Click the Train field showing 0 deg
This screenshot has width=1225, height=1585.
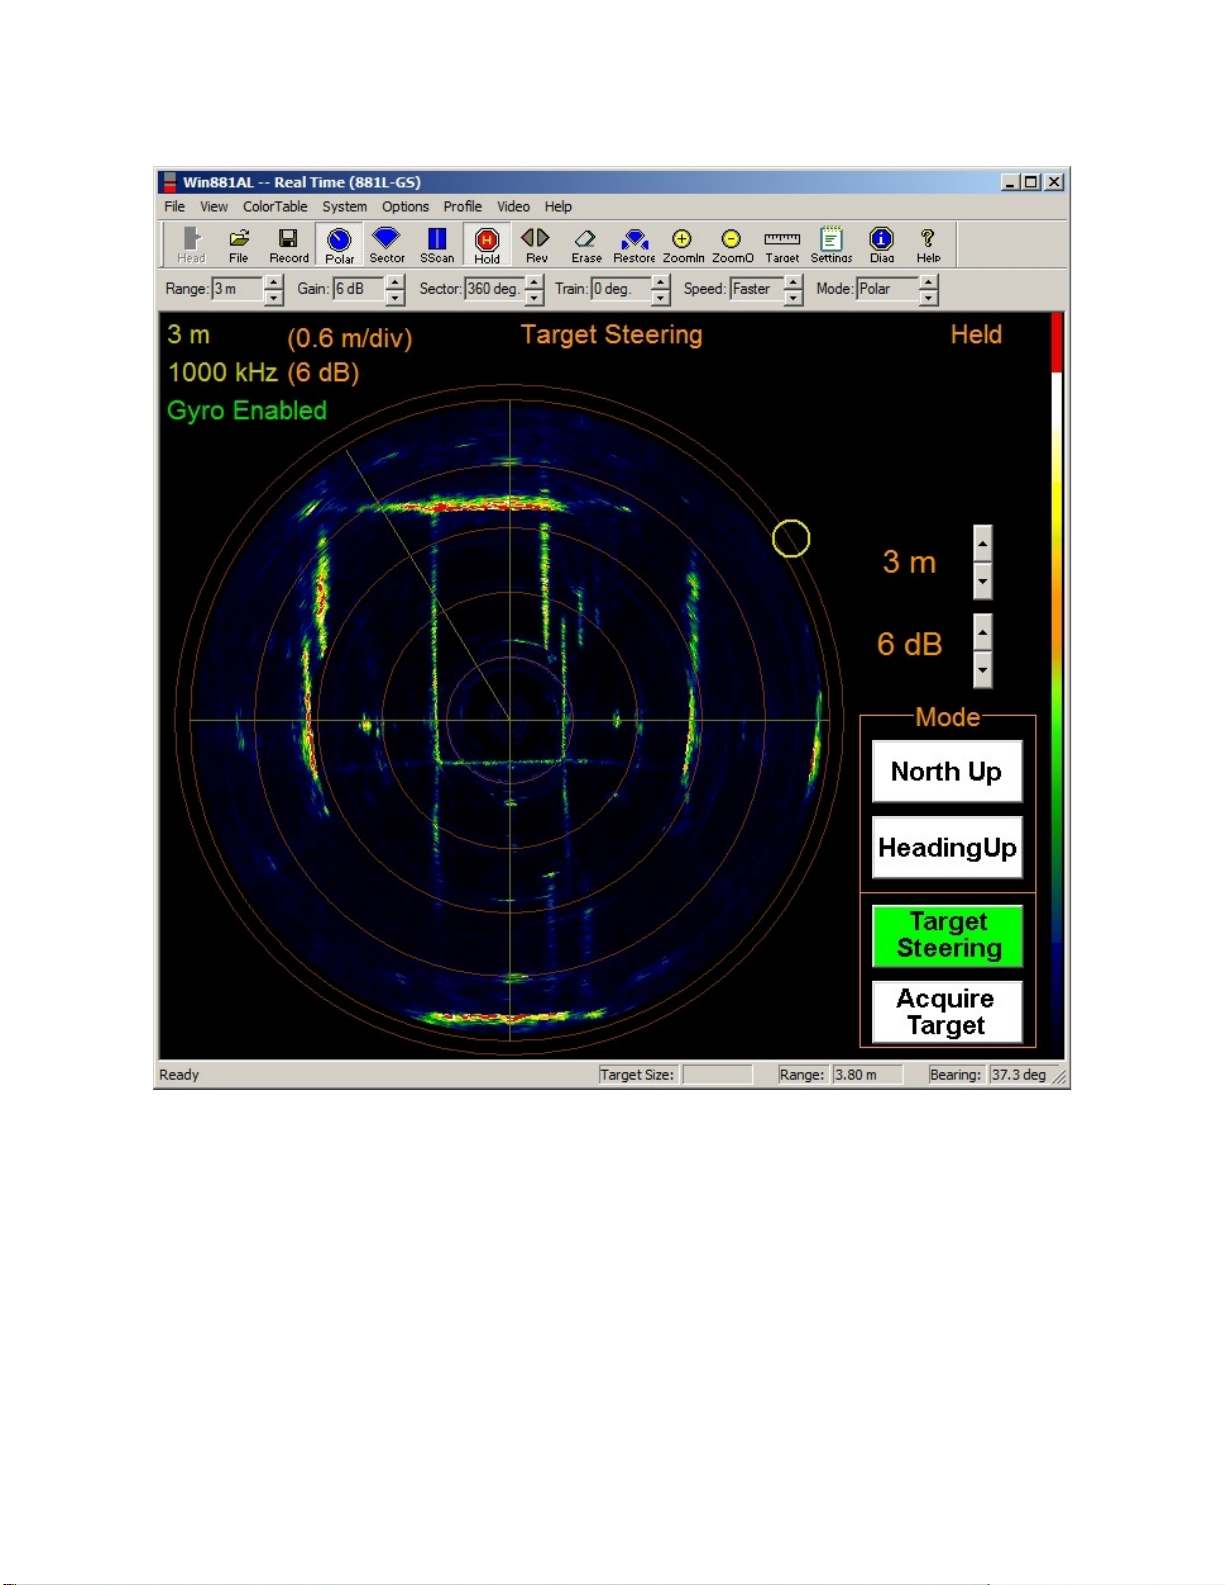tap(621, 289)
